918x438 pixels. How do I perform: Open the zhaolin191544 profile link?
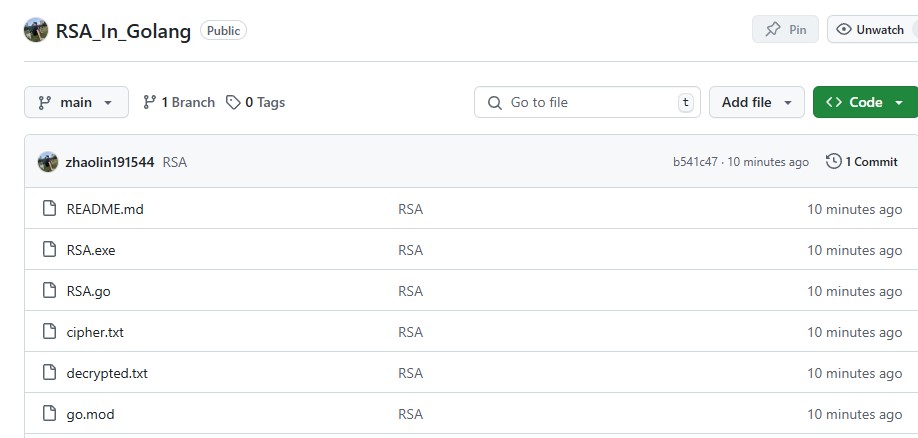point(109,161)
